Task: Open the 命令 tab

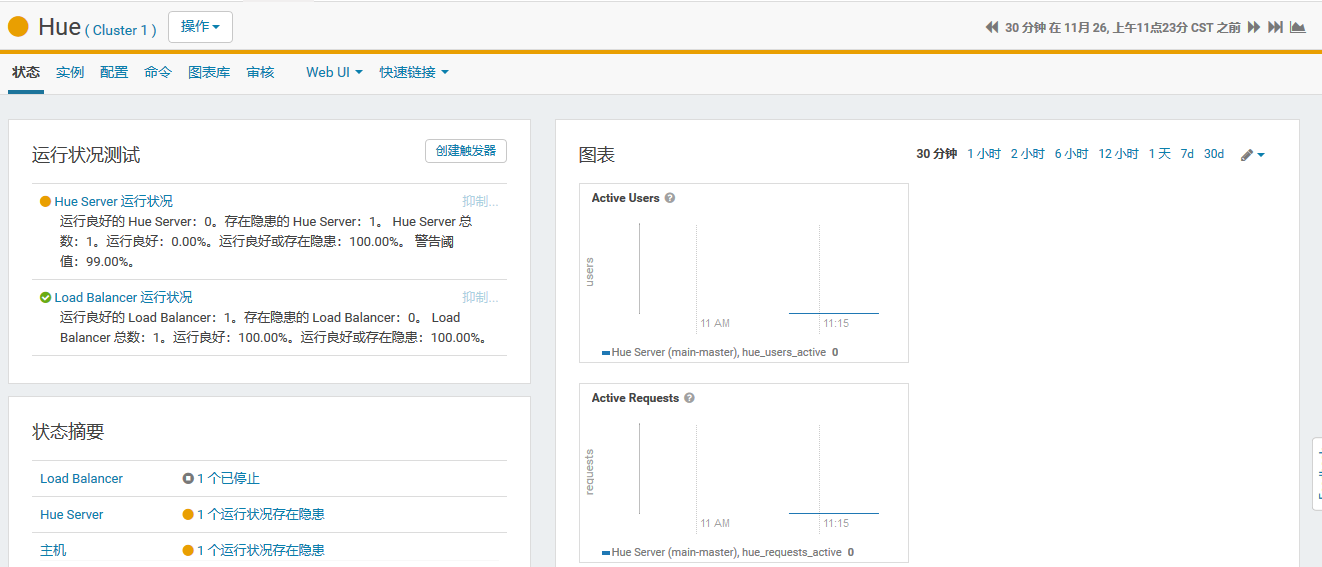Action: click(158, 72)
